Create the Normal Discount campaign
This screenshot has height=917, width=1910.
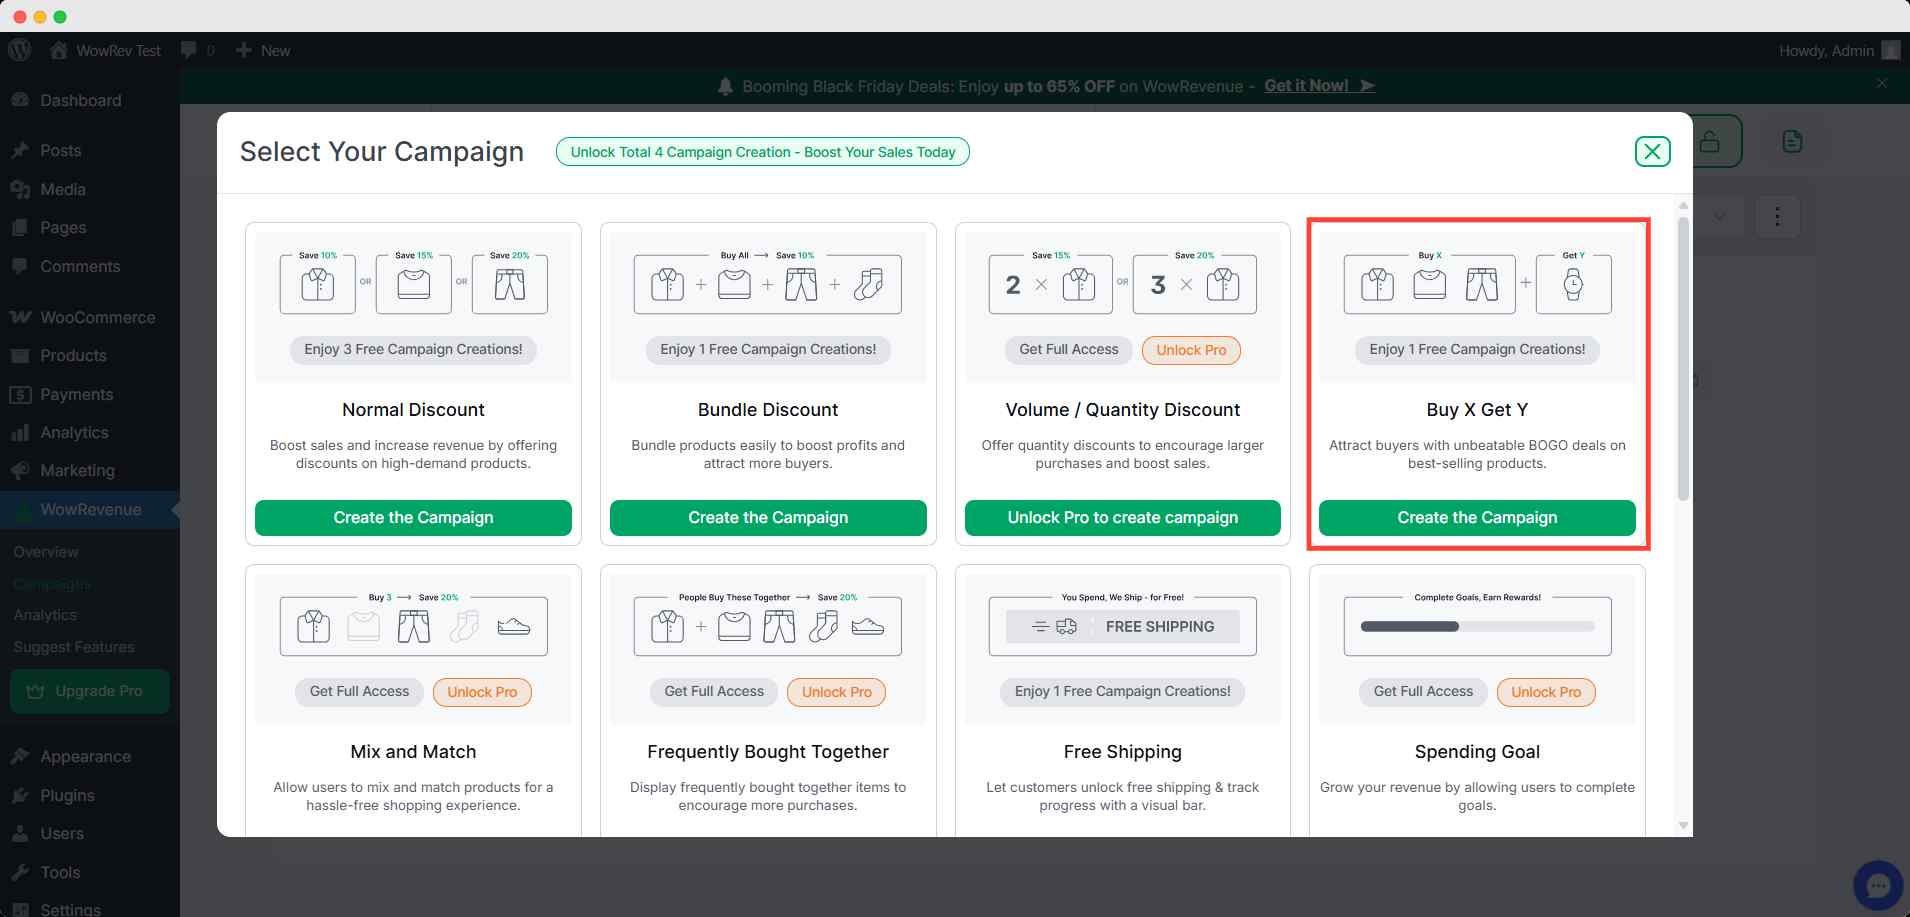[x=413, y=518]
